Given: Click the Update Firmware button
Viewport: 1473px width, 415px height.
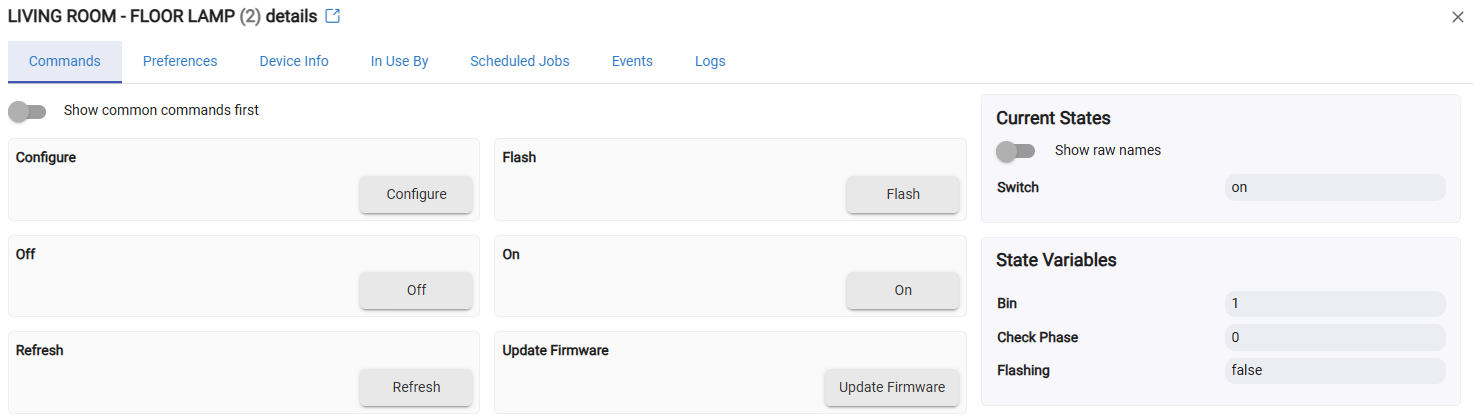Looking at the screenshot, I should click(x=891, y=387).
